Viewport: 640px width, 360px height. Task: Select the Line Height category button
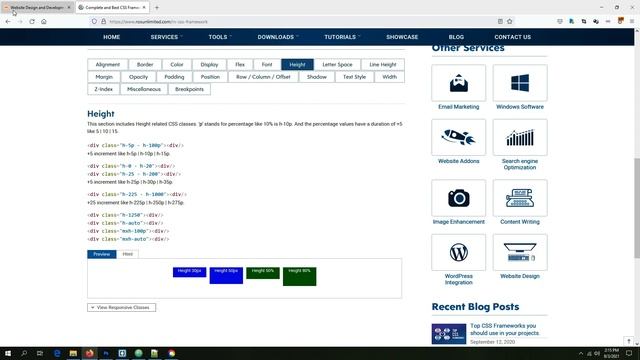pyautogui.click(x=383, y=64)
